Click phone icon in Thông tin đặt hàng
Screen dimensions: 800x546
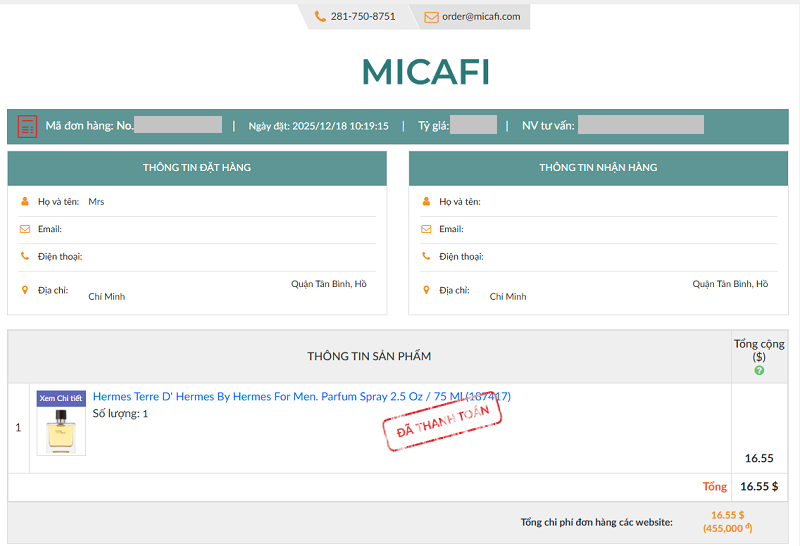click(25, 257)
